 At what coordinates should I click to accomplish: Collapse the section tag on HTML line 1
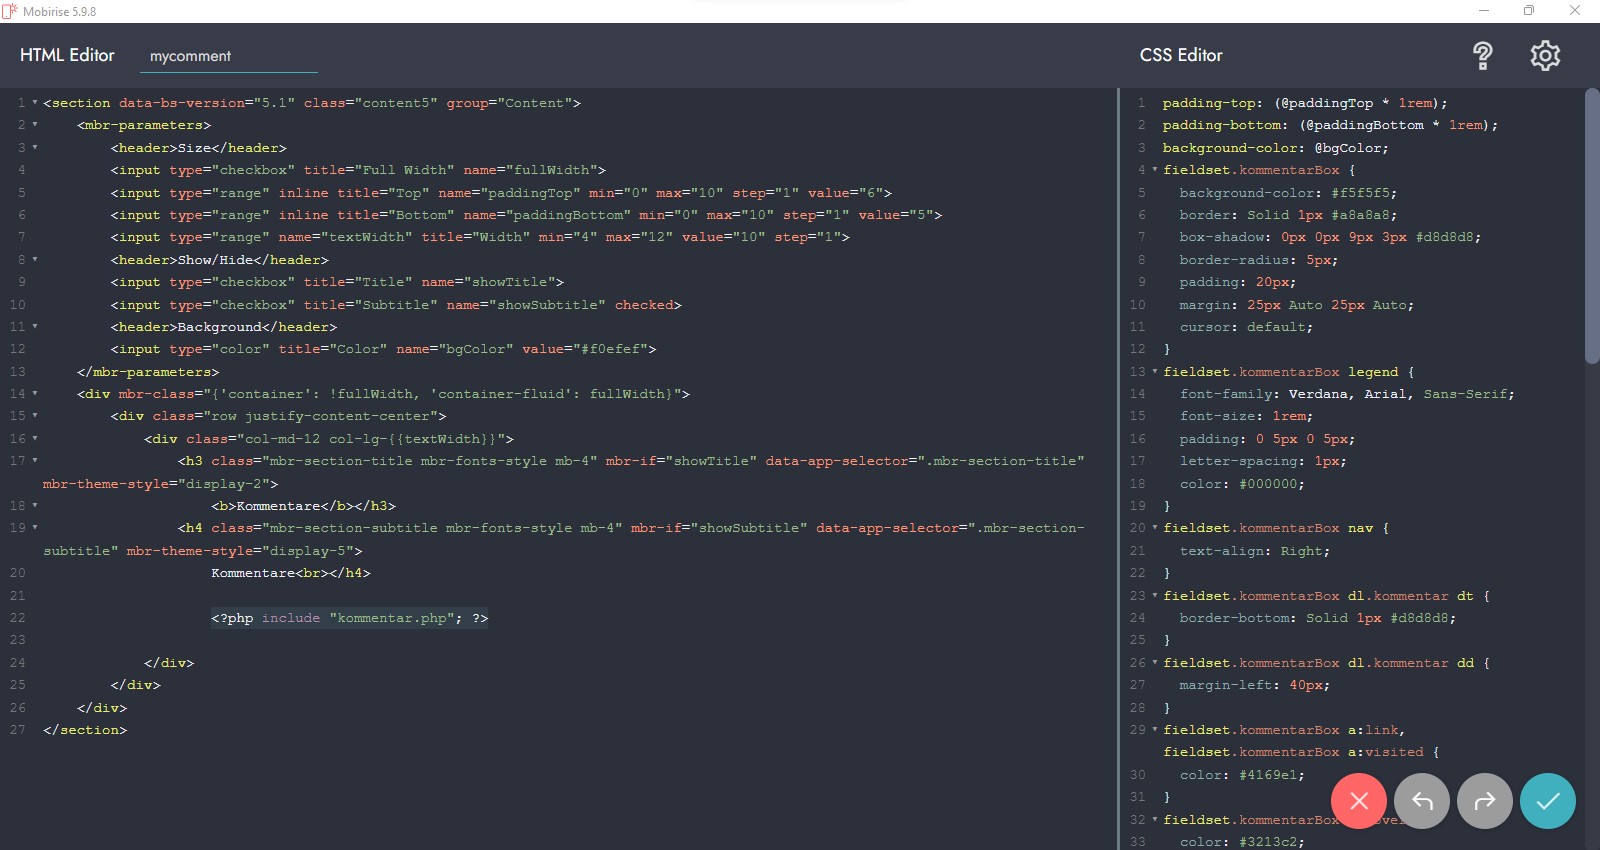click(35, 103)
